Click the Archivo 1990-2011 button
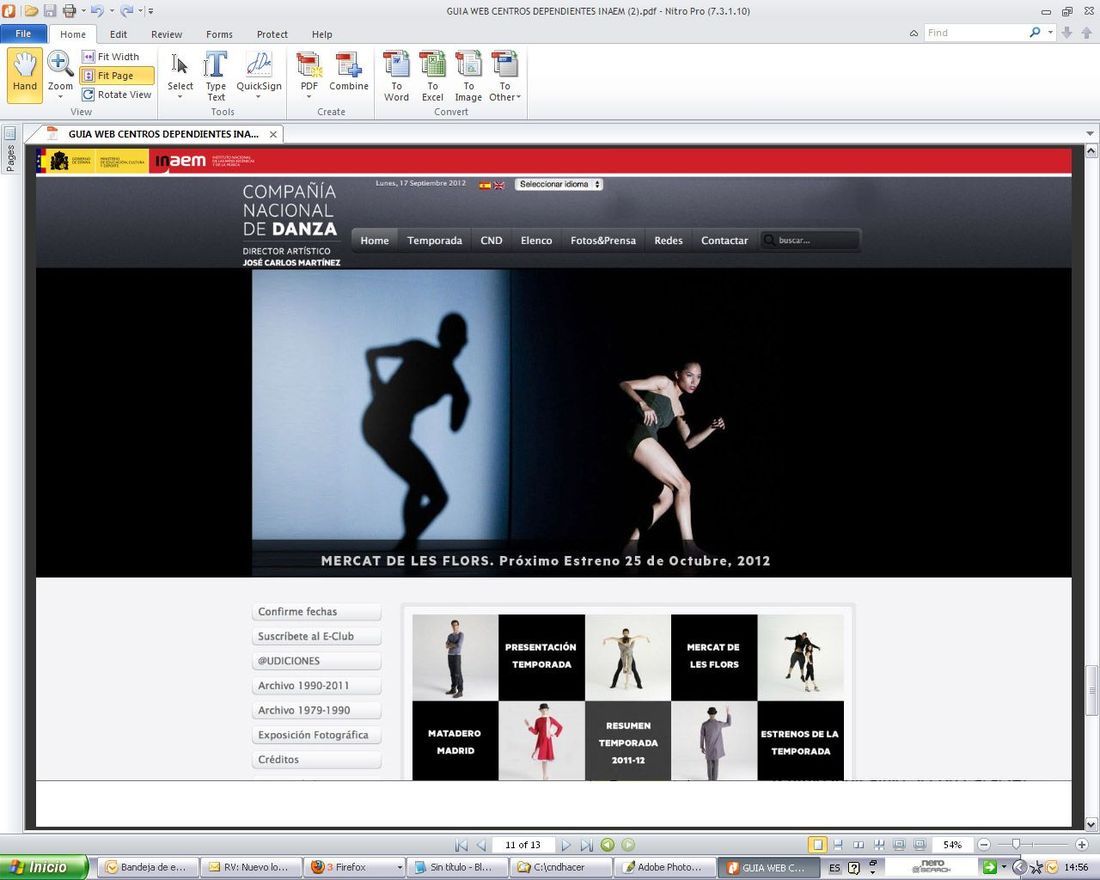Screen dimensions: 1100x880 point(316,686)
